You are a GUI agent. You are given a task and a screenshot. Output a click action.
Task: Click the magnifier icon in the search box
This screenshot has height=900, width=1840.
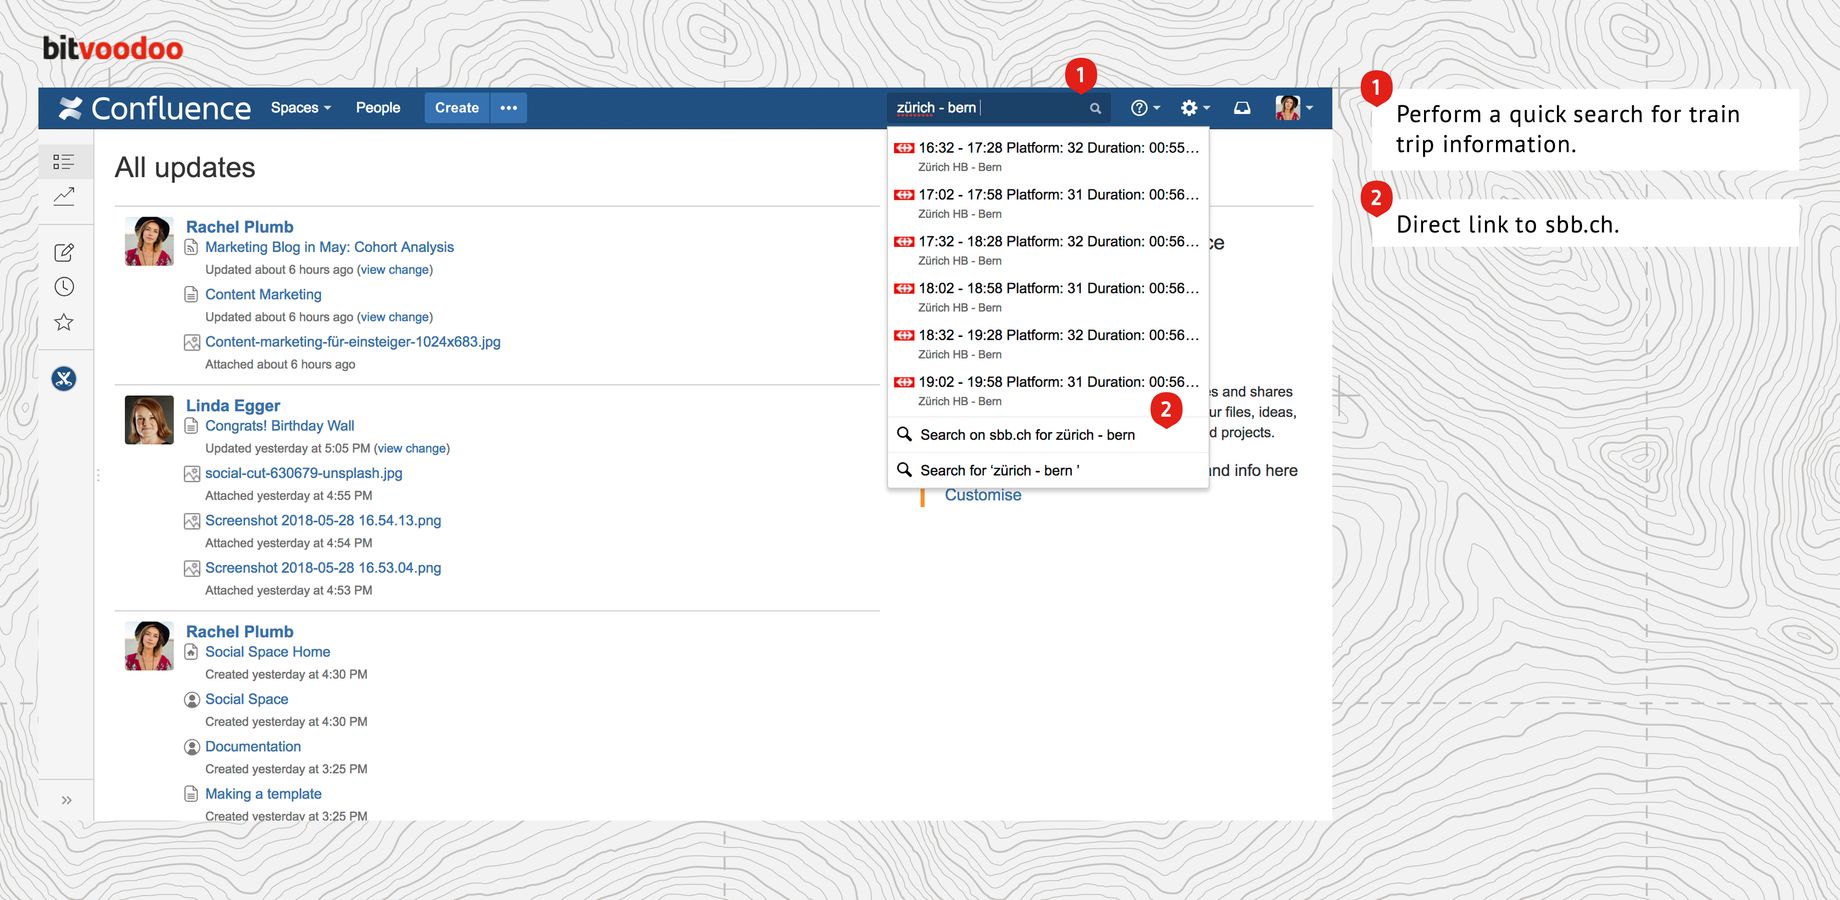pos(1095,108)
